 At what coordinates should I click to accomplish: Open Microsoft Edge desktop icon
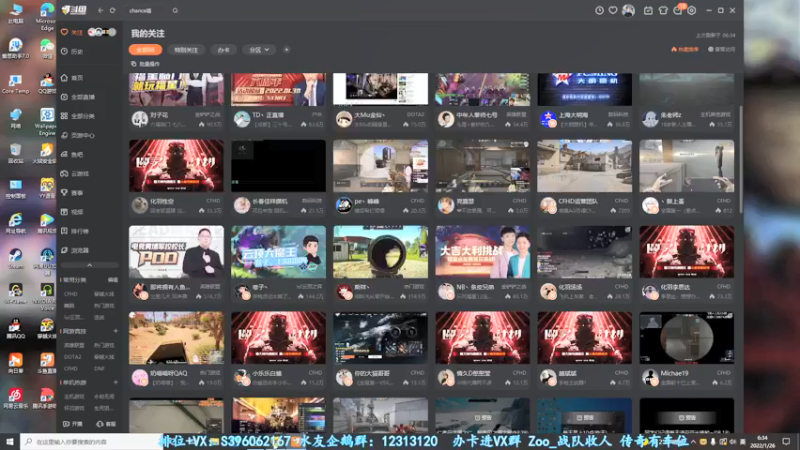point(46,16)
